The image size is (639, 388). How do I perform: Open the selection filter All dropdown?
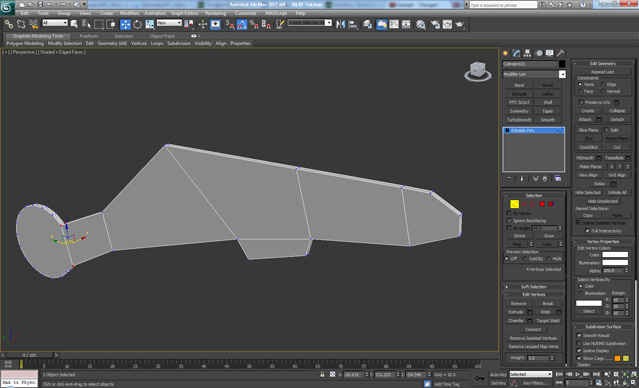(x=55, y=23)
